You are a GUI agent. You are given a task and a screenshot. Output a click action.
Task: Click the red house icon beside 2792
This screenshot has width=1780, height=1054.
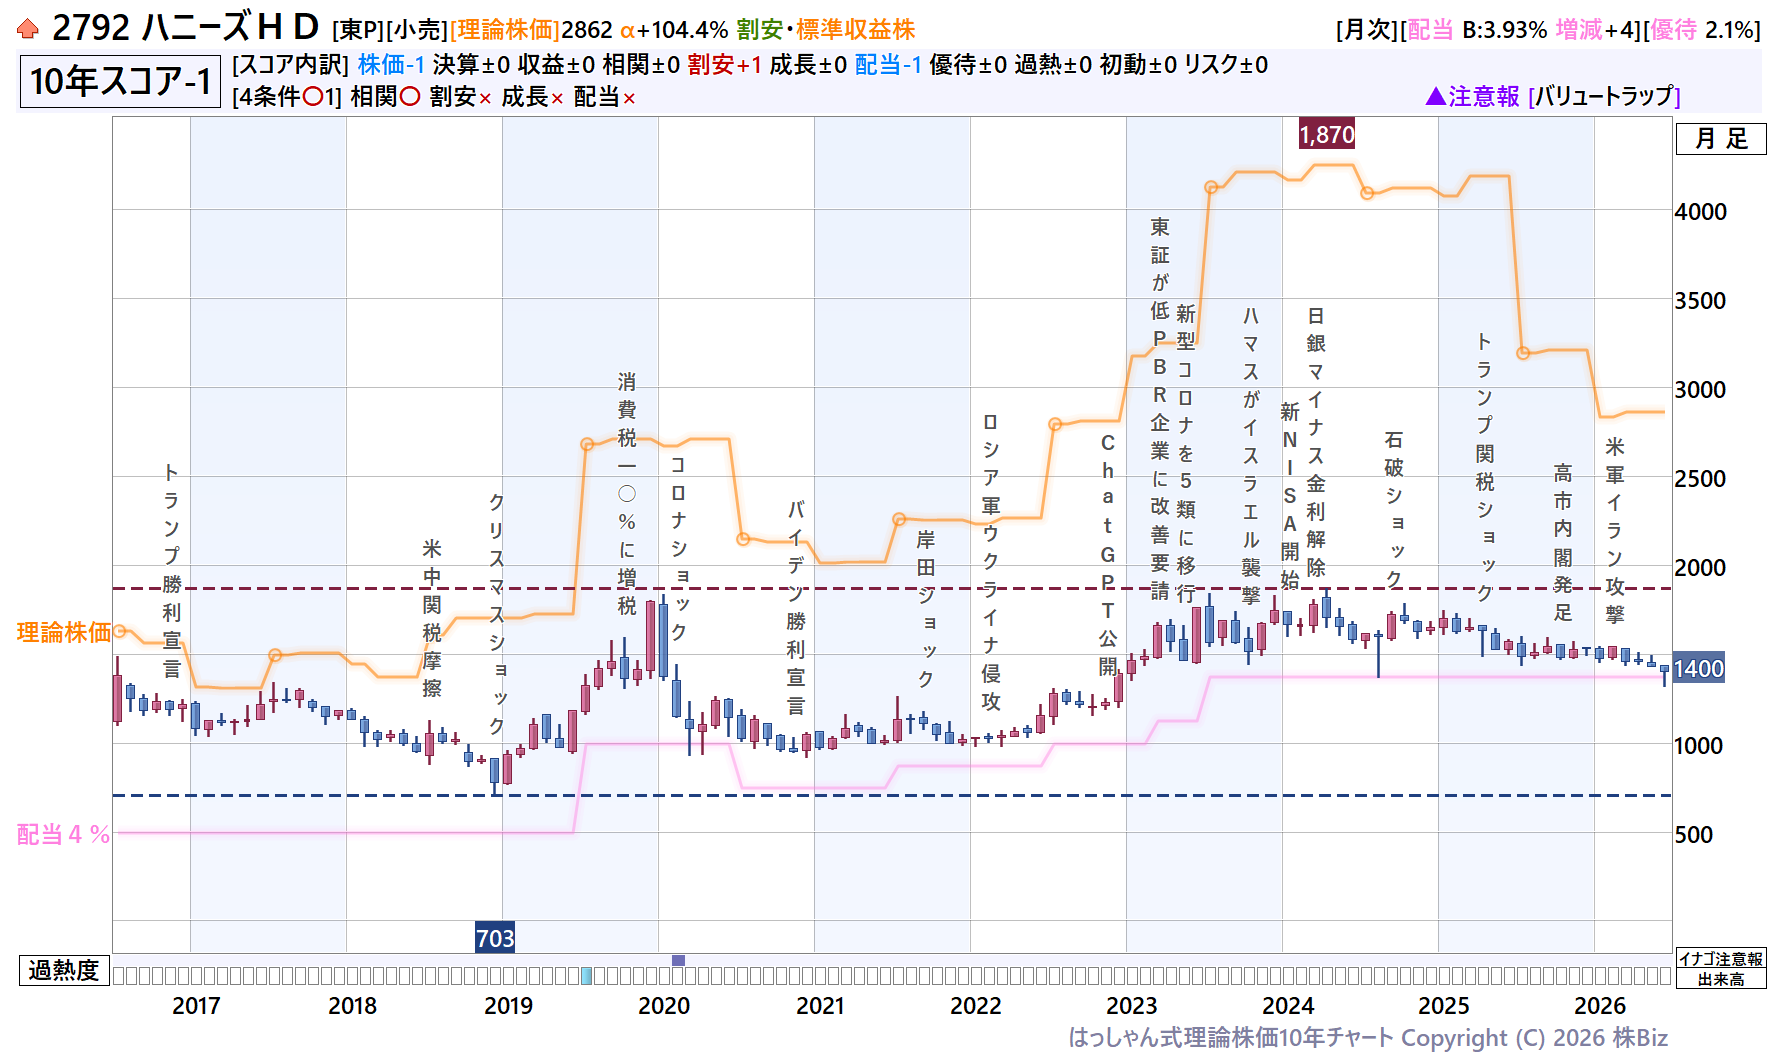(28, 29)
